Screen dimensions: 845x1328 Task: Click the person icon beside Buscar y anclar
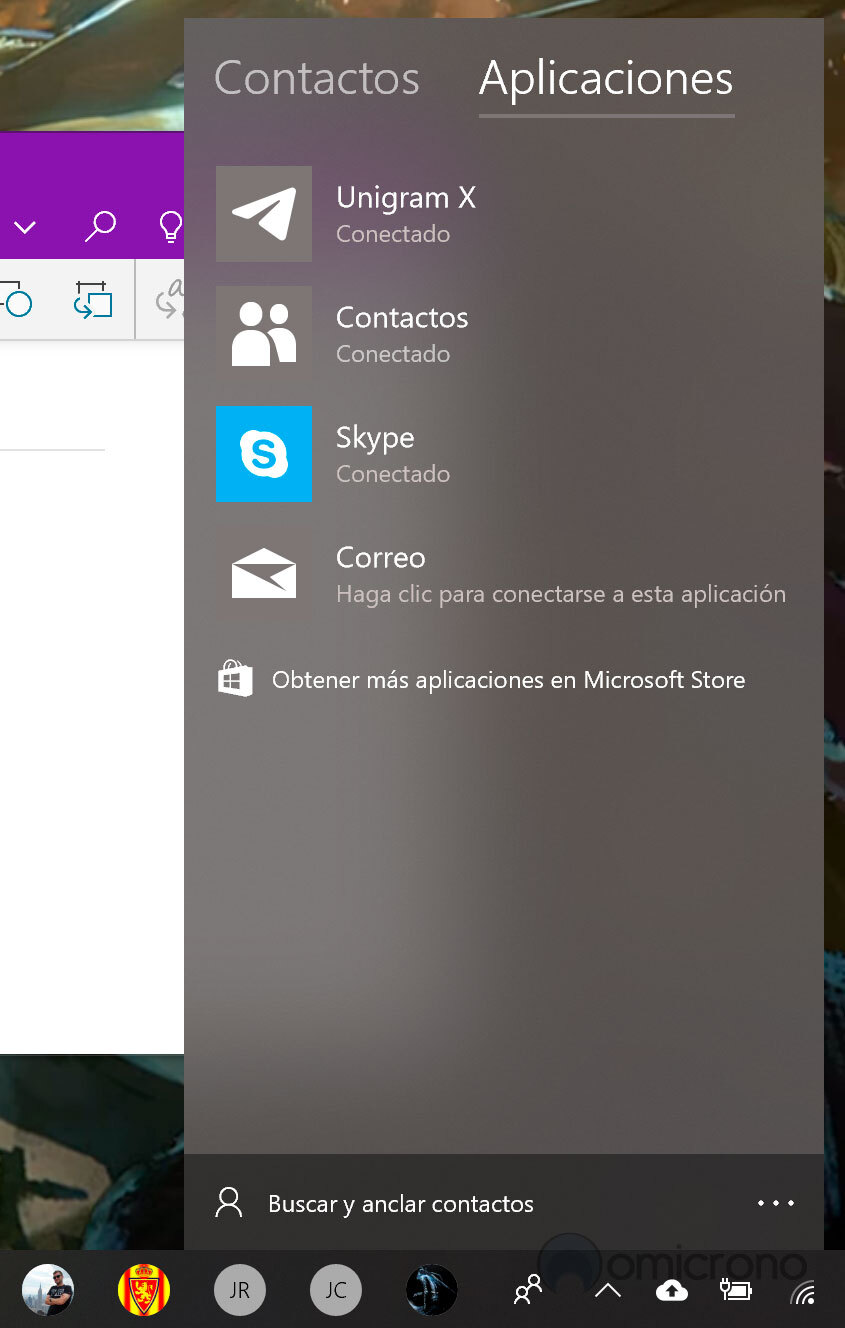click(229, 1203)
